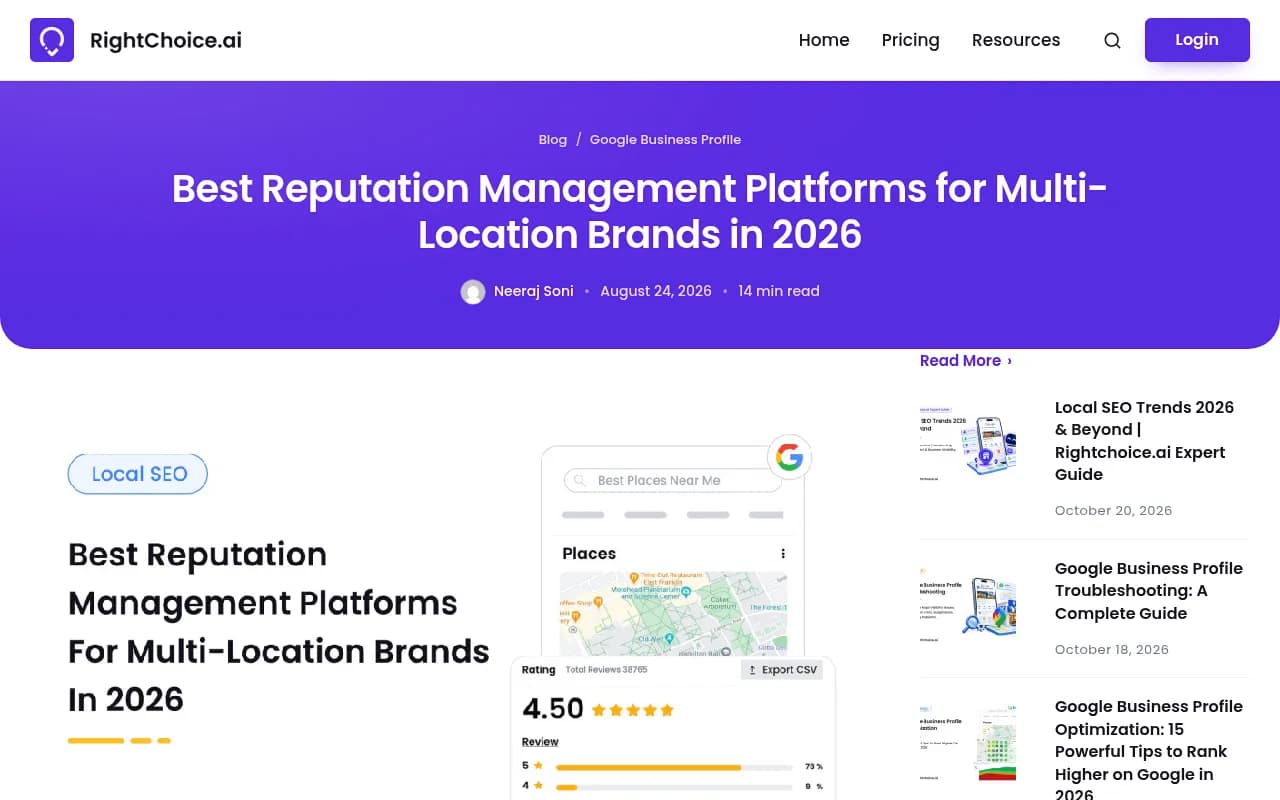Click the 4-star 9% rating bar
1280x800 pixels.
coord(674,787)
